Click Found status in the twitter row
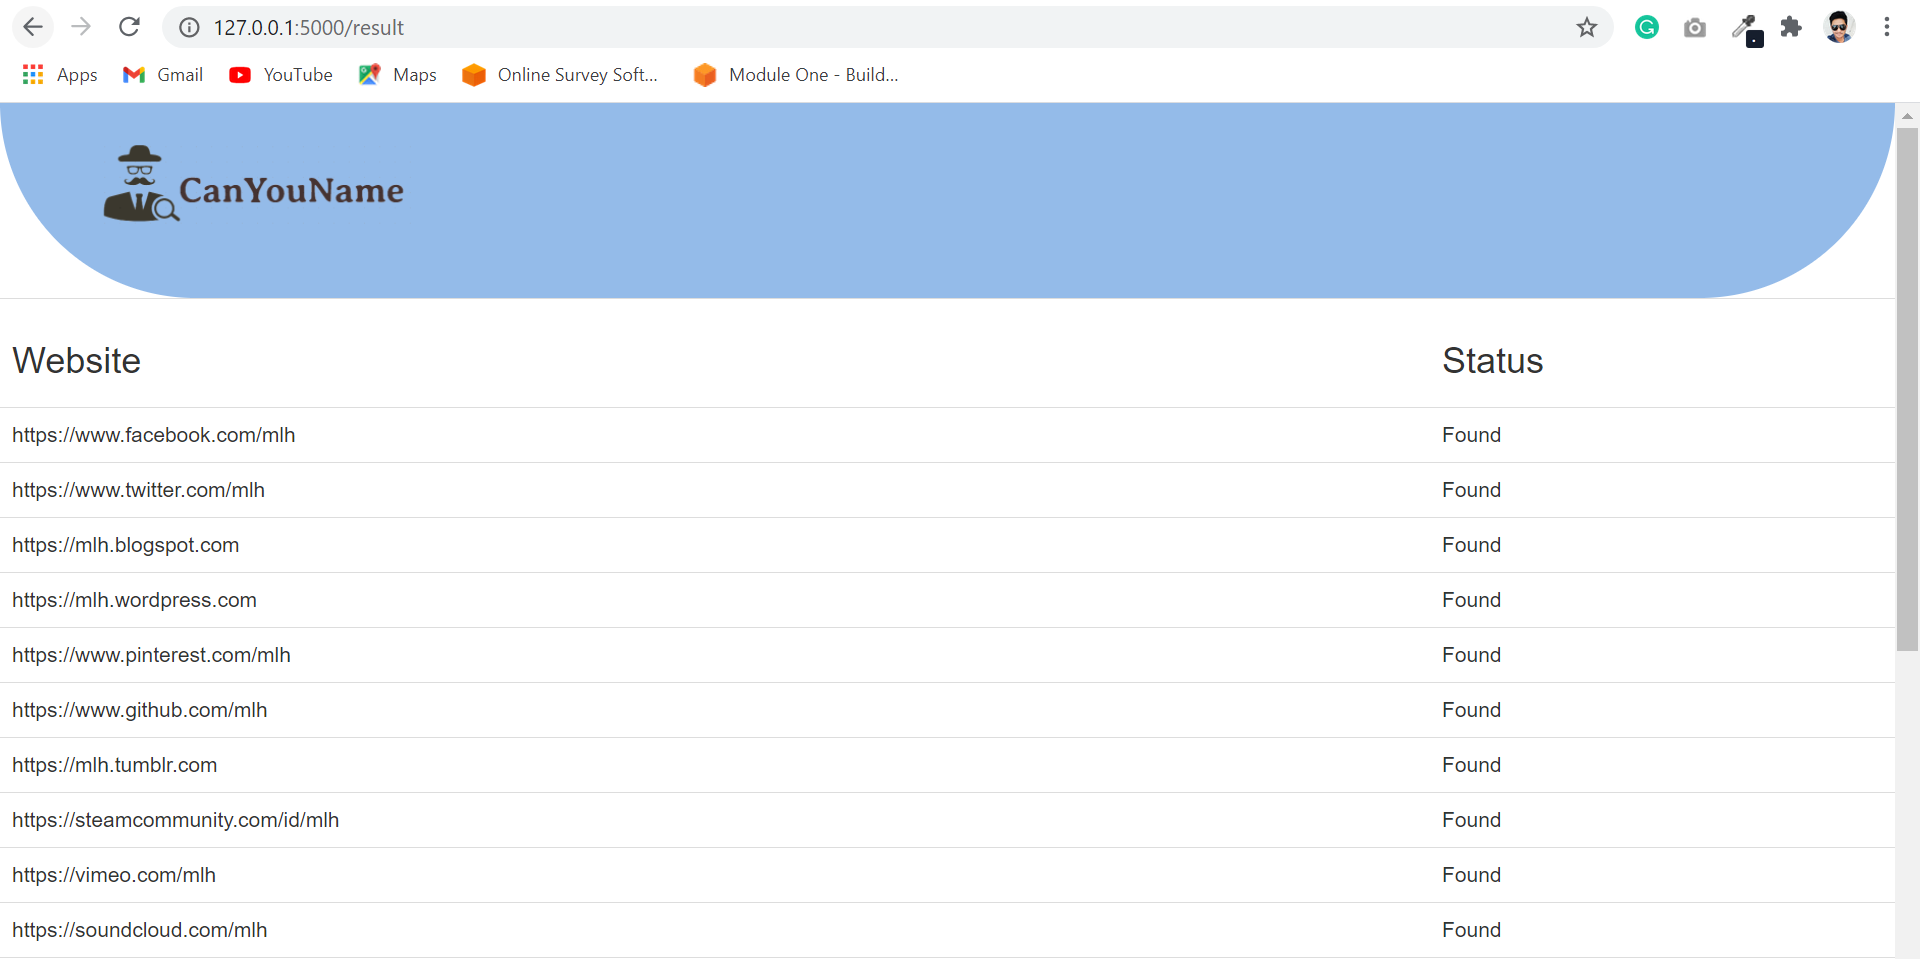The height and width of the screenshot is (959, 1920). point(1471,490)
